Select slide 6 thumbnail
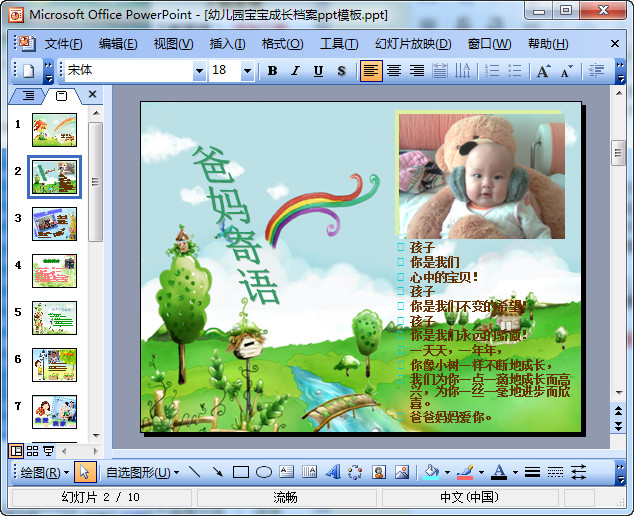This screenshot has width=634, height=516. (55, 365)
